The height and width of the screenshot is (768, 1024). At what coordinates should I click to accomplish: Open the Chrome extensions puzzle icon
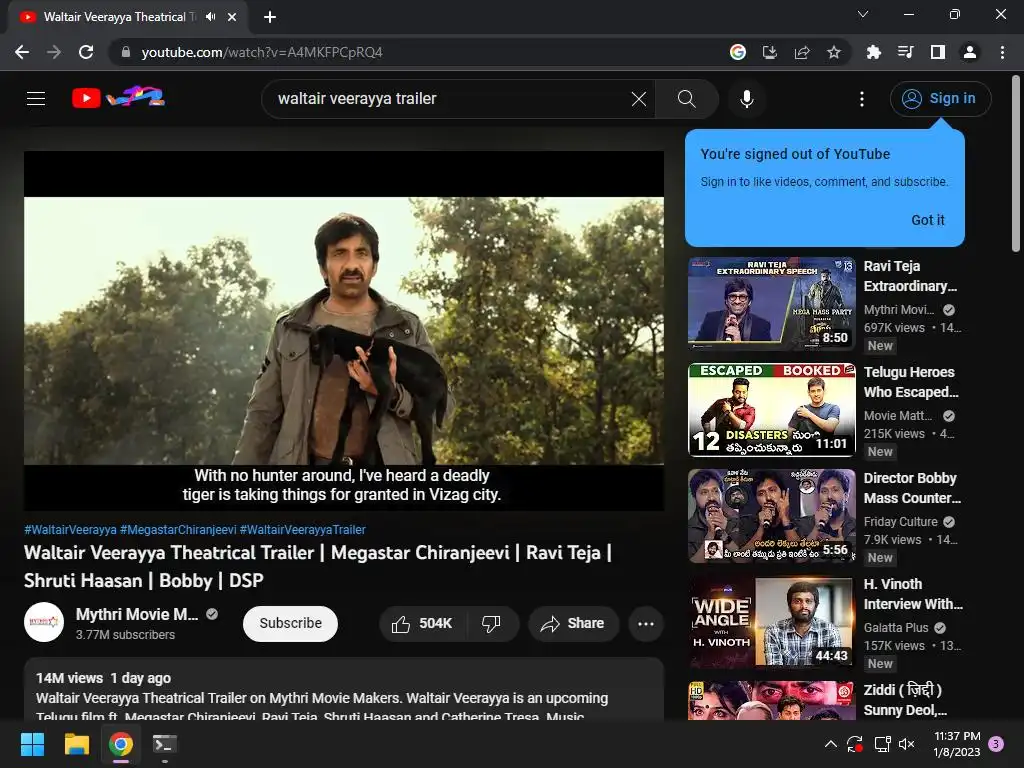(x=873, y=52)
